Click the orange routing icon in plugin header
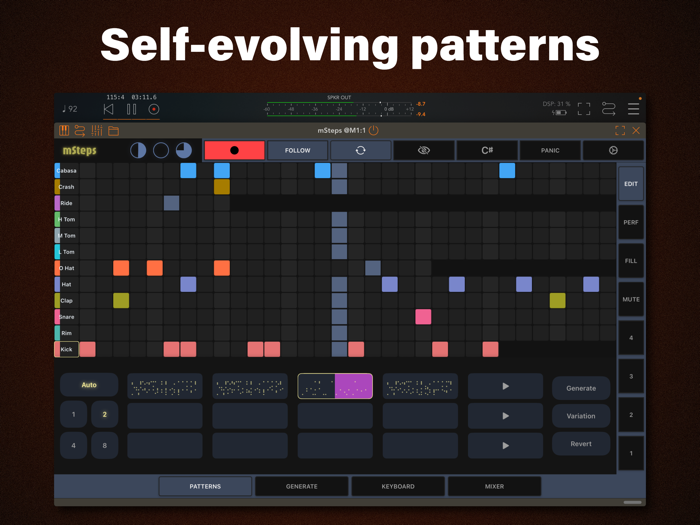Image resolution: width=700 pixels, height=525 pixels. click(x=80, y=130)
